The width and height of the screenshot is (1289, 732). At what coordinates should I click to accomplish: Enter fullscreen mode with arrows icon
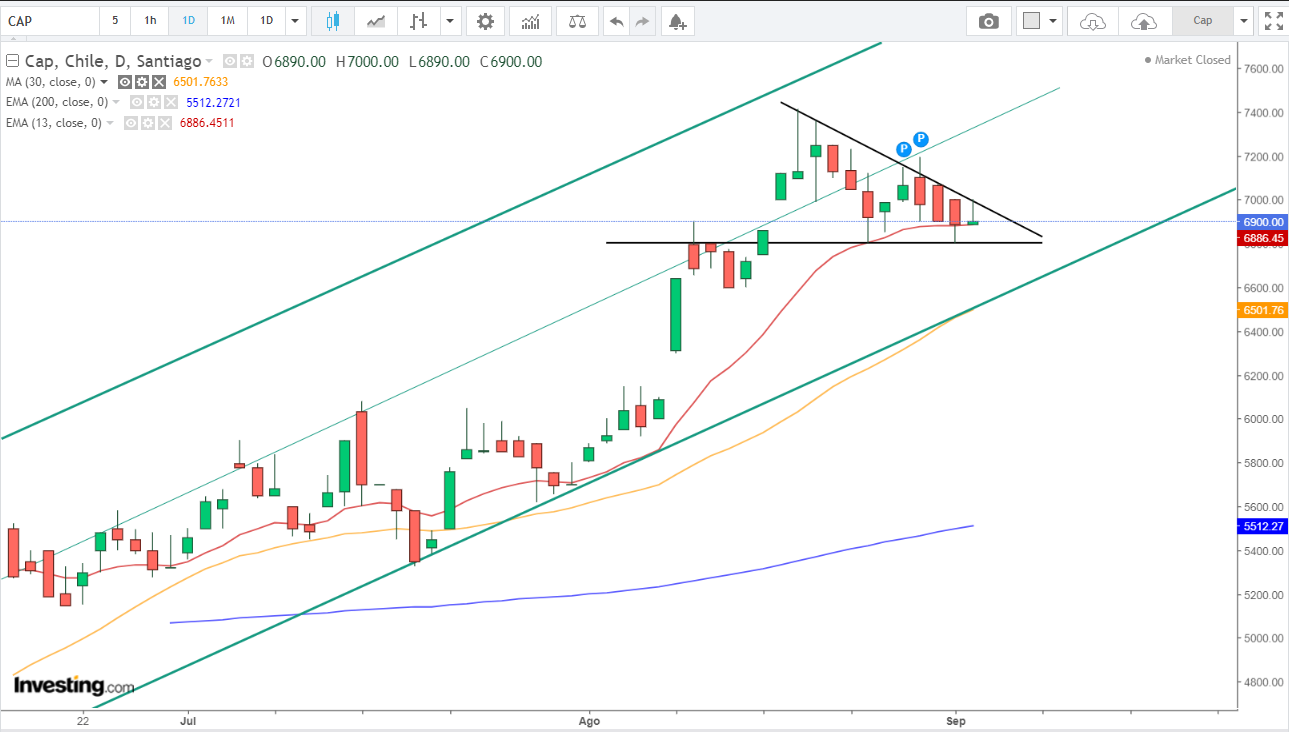[x=1273, y=20]
